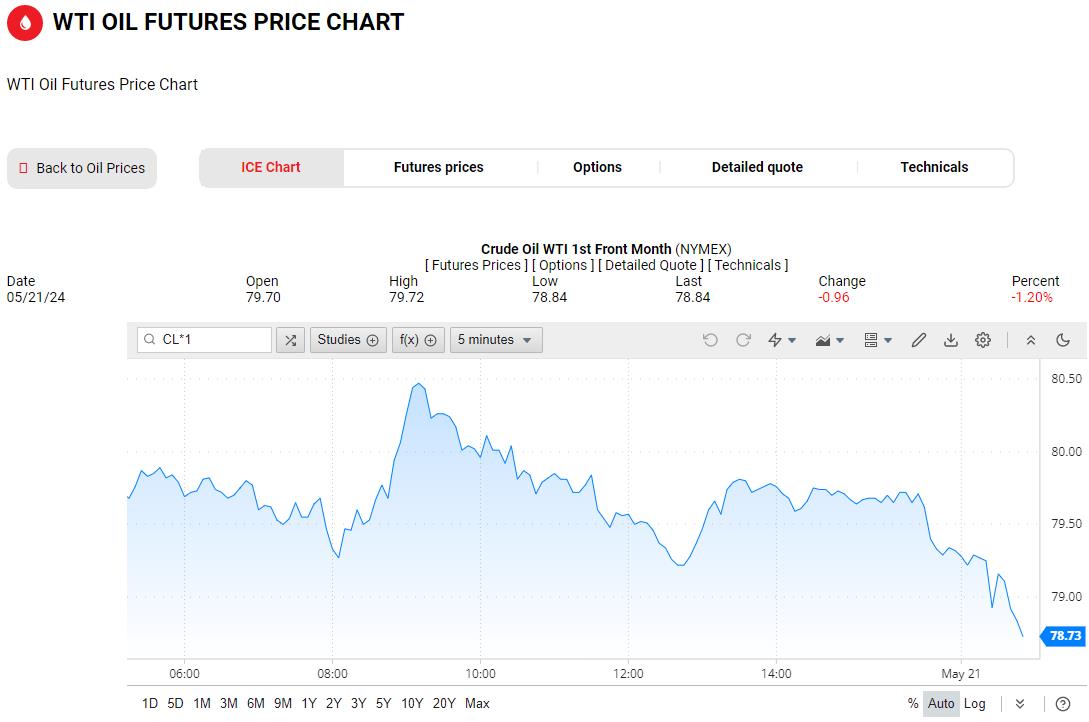
Task: Toggle percent scale on the chart
Action: (x=913, y=703)
